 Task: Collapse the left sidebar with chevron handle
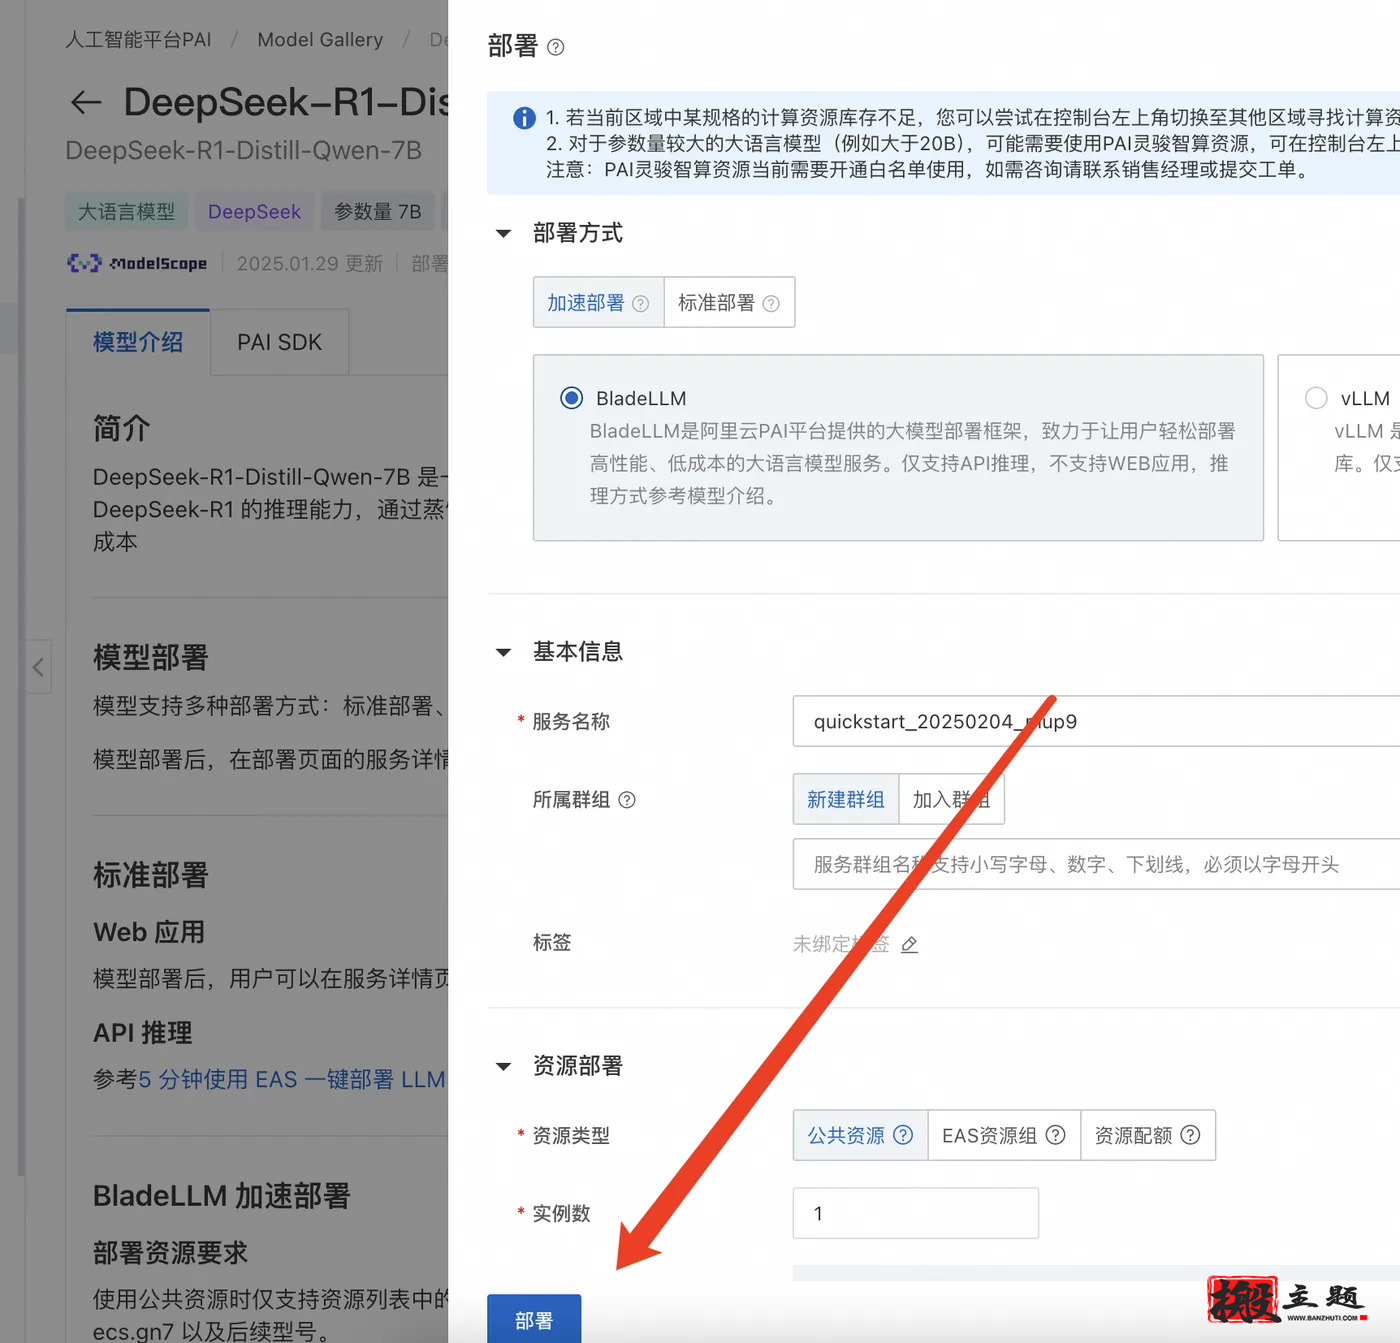coord(38,667)
